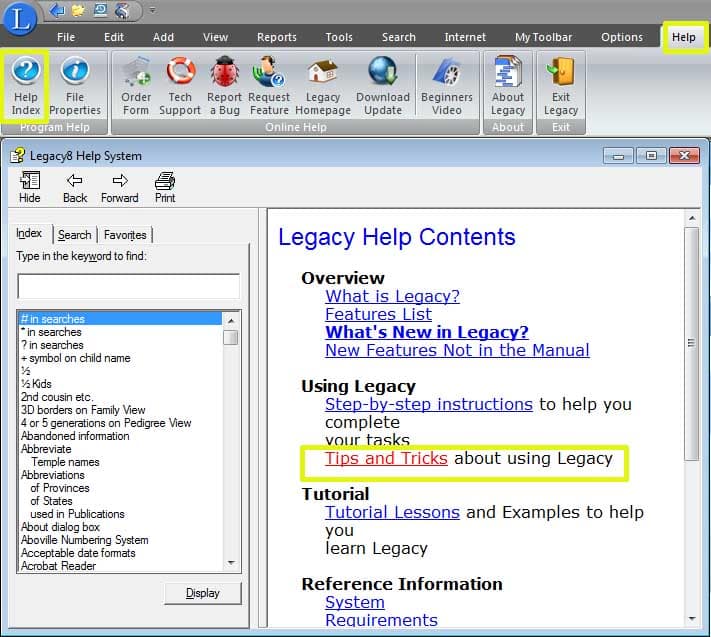Open the Add menu
This screenshot has height=637, width=711.
[163, 37]
